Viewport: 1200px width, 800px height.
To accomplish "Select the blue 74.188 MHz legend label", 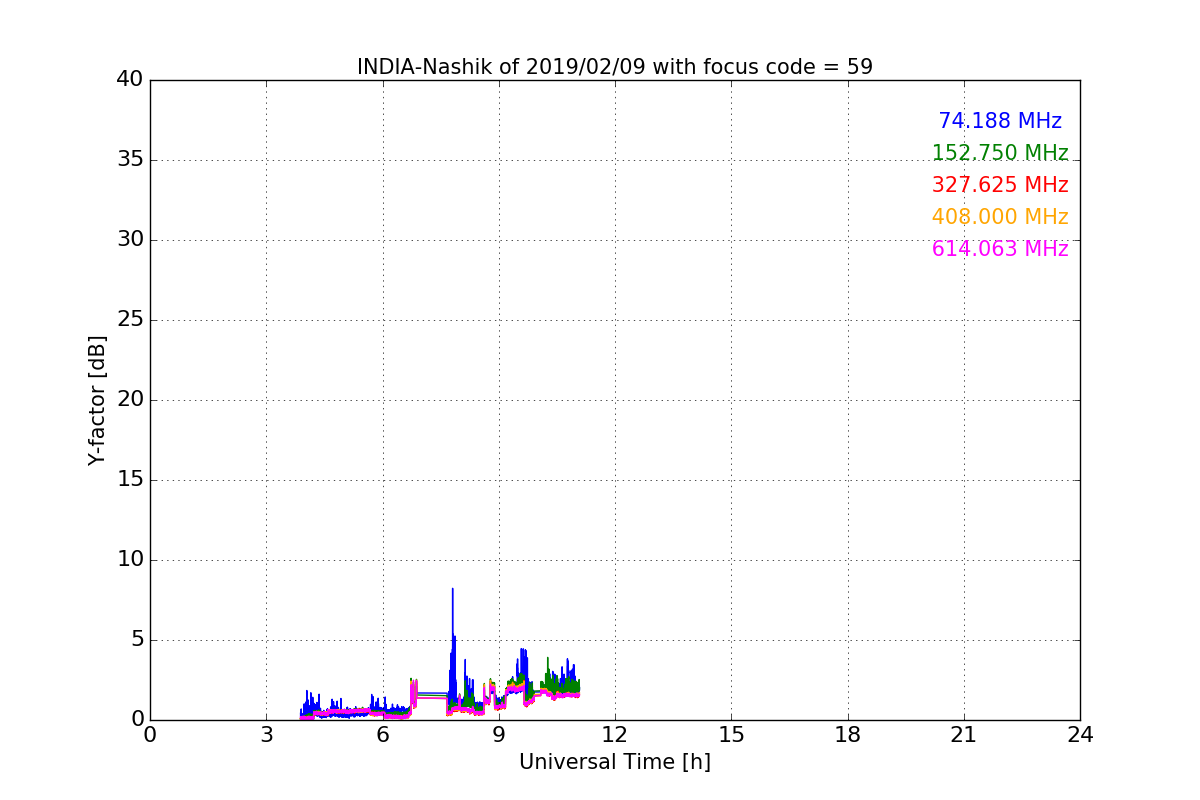I will 1000,121.
